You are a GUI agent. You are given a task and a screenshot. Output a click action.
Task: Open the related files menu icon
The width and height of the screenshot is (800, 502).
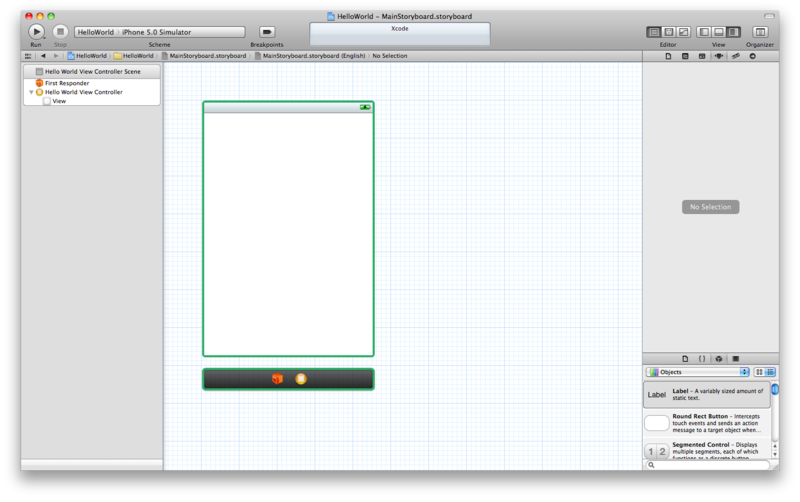point(28,56)
